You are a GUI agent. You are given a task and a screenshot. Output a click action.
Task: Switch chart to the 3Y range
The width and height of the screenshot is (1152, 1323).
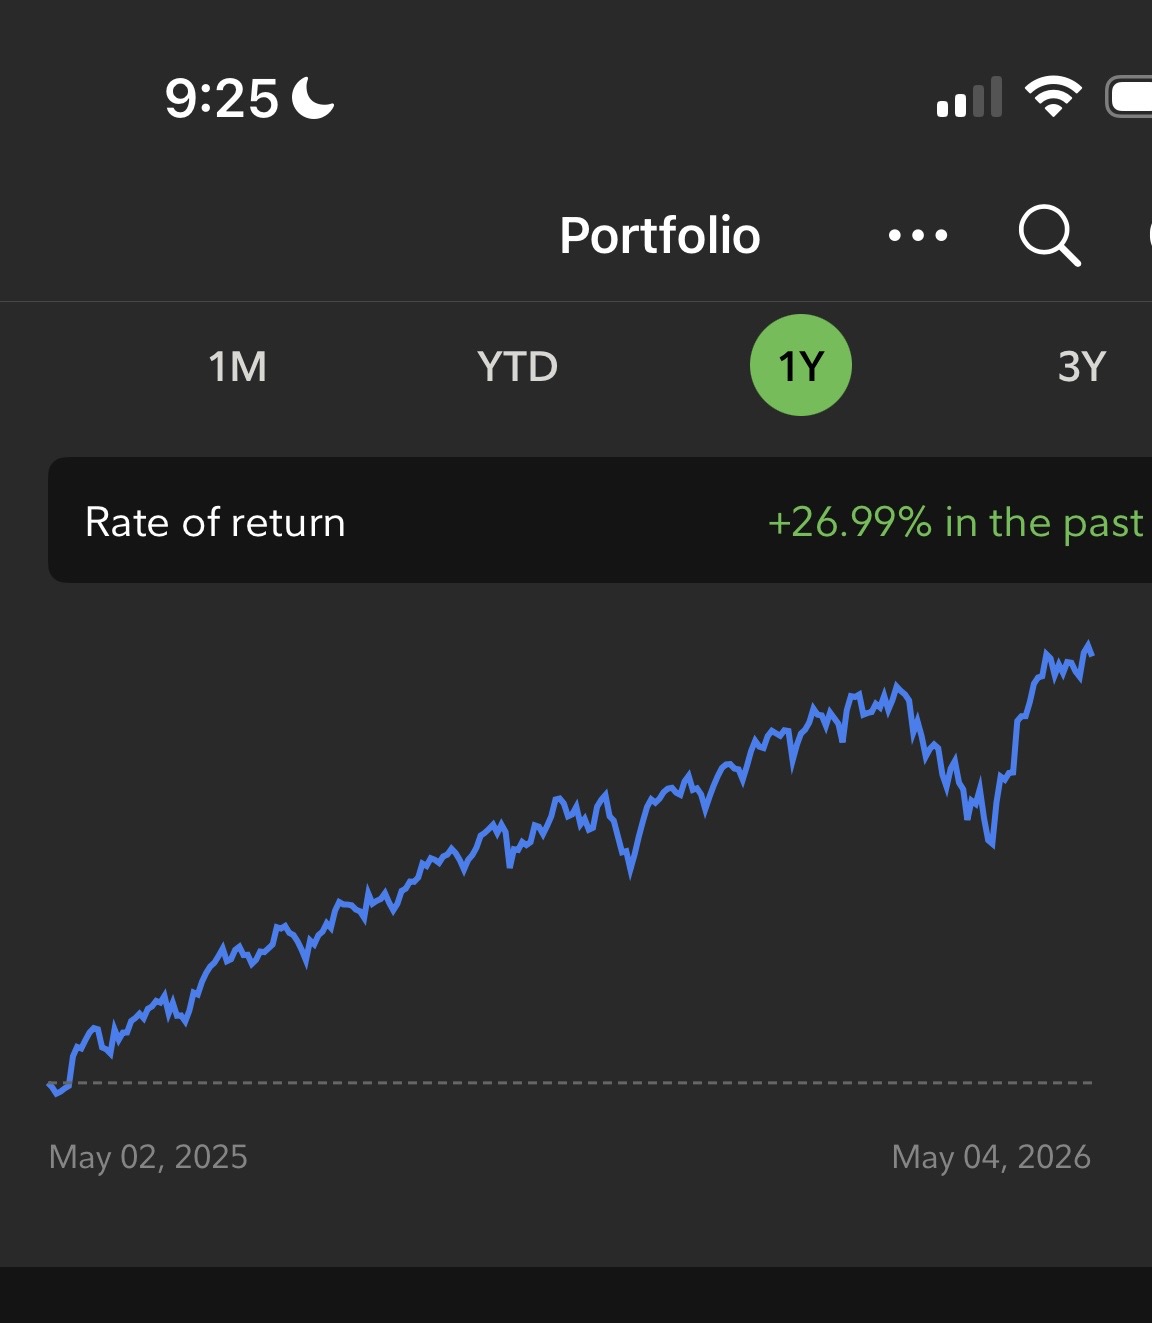pyautogui.click(x=1082, y=366)
